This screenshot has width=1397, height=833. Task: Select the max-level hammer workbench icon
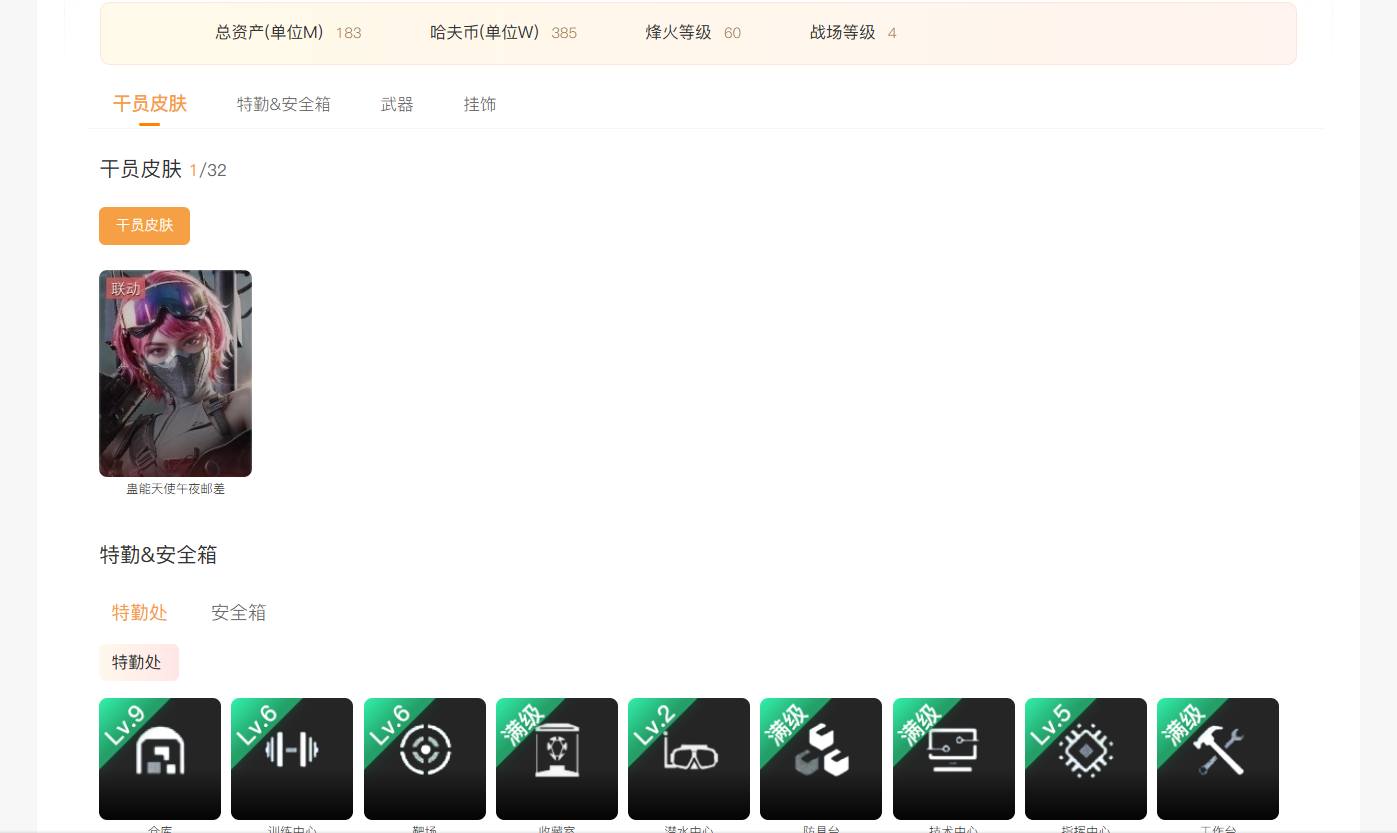1218,759
